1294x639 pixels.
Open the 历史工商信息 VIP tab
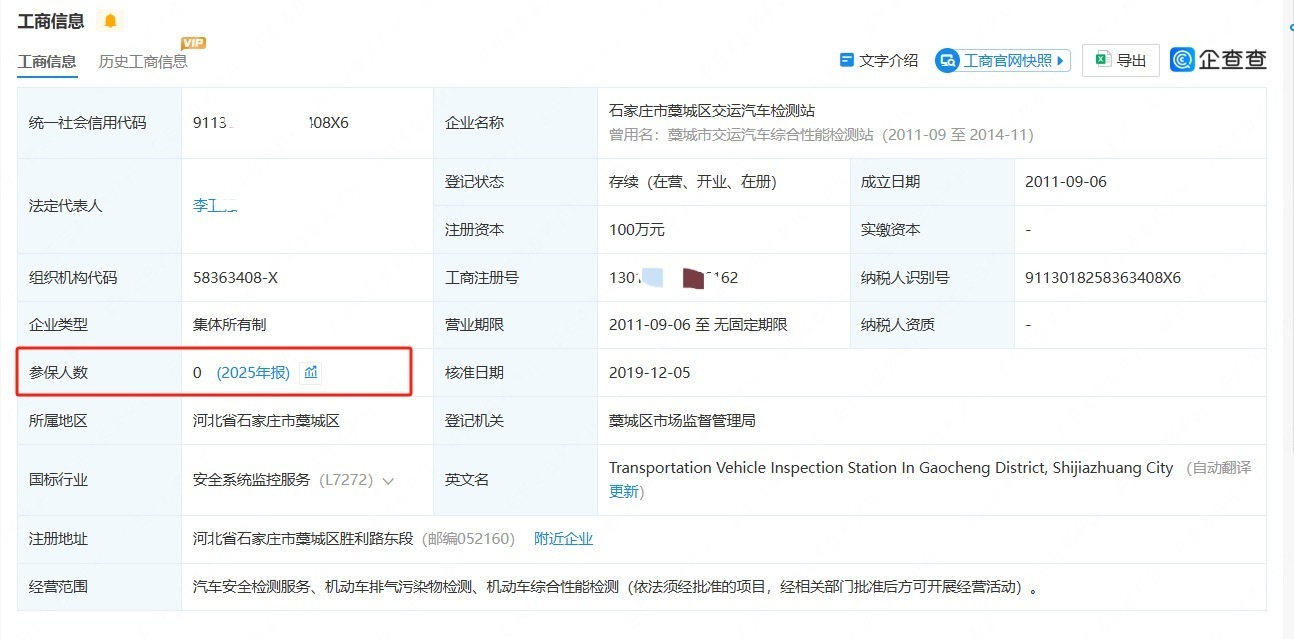coord(143,61)
